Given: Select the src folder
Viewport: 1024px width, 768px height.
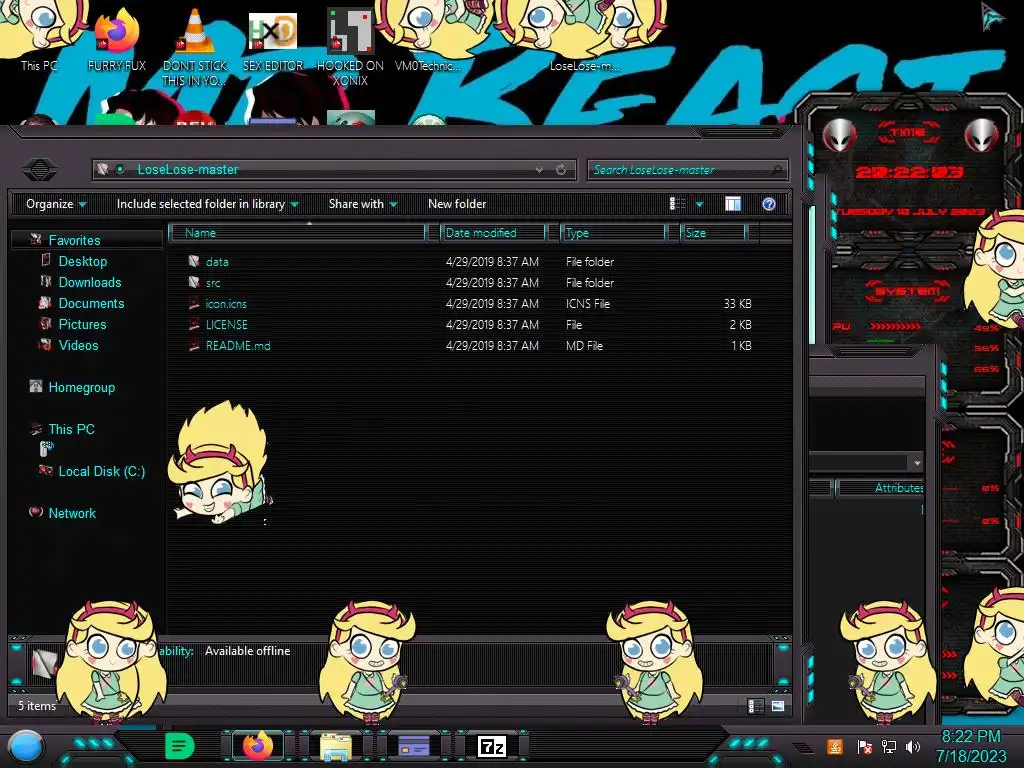Looking at the screenshot, I should coord(213,283).
